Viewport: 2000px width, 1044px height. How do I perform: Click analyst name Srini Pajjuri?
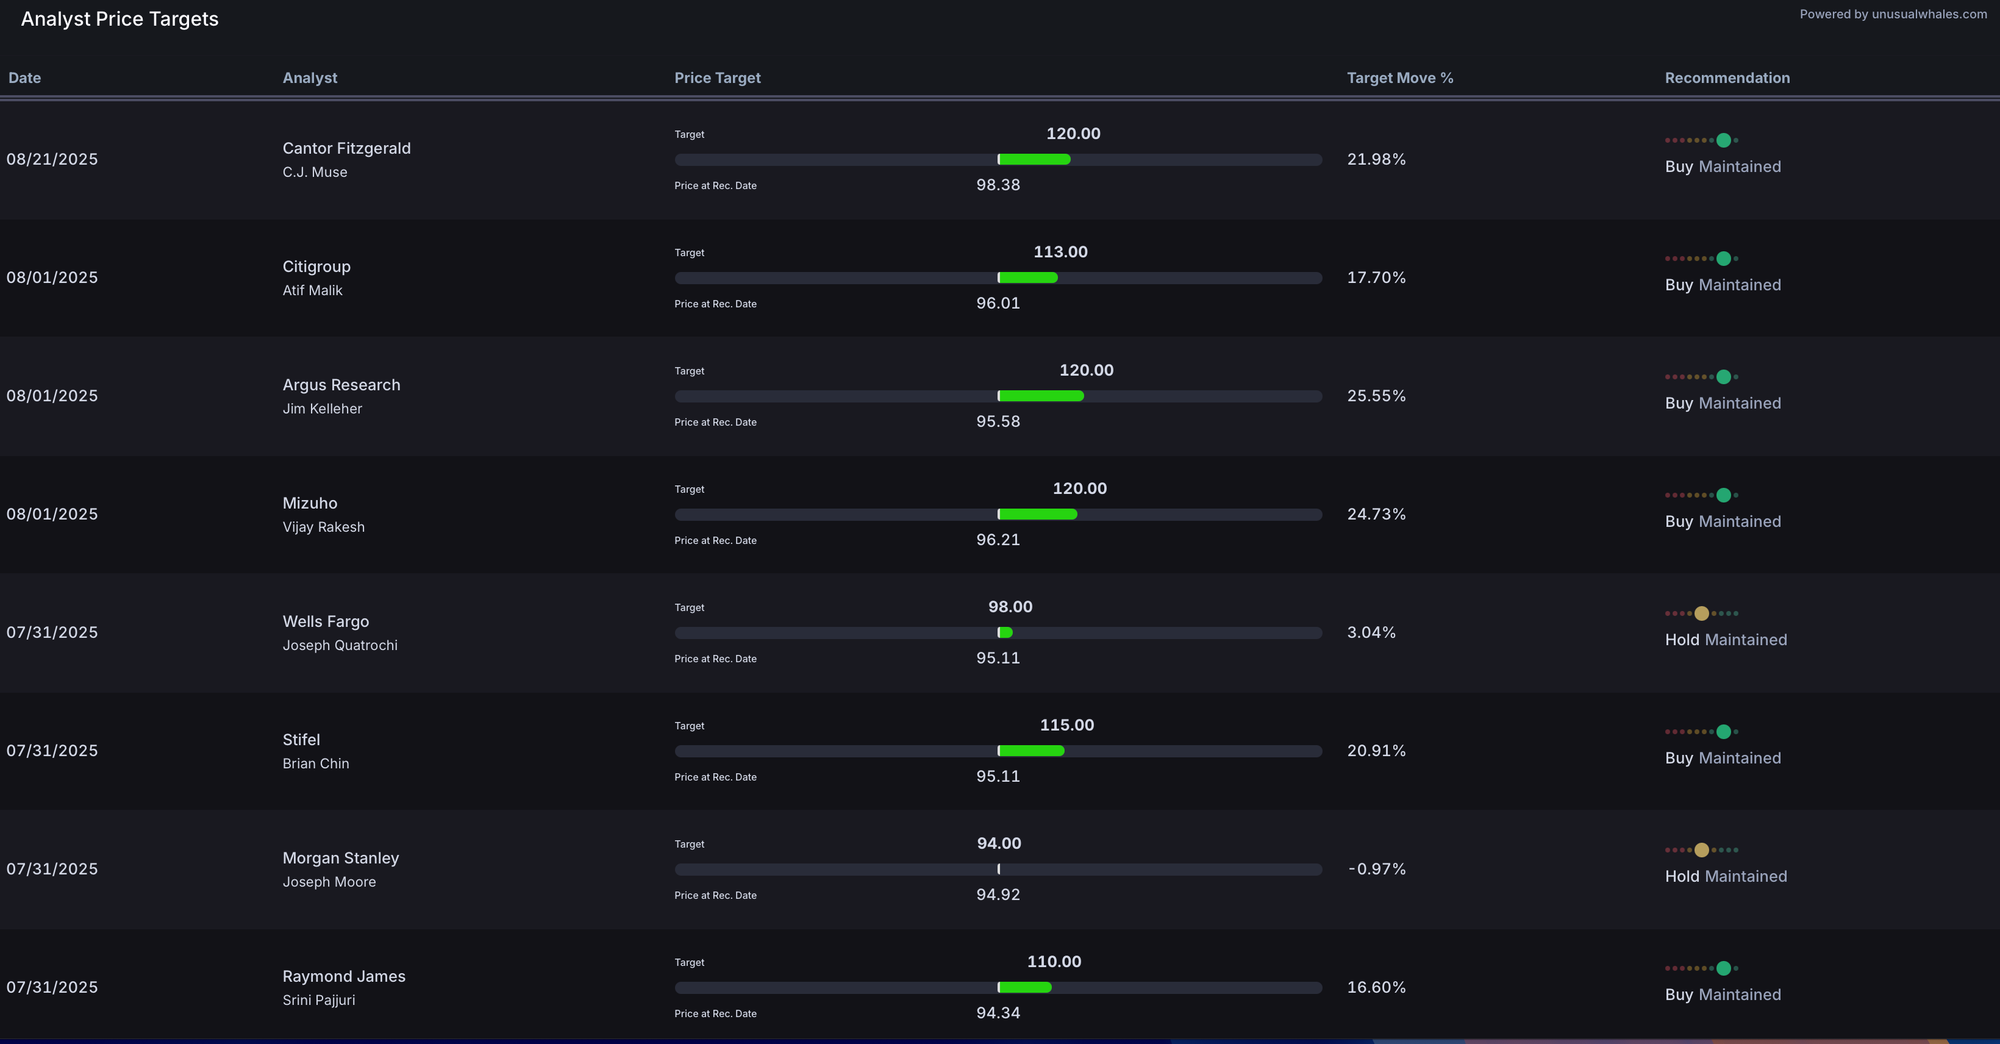click(319, 1000)
